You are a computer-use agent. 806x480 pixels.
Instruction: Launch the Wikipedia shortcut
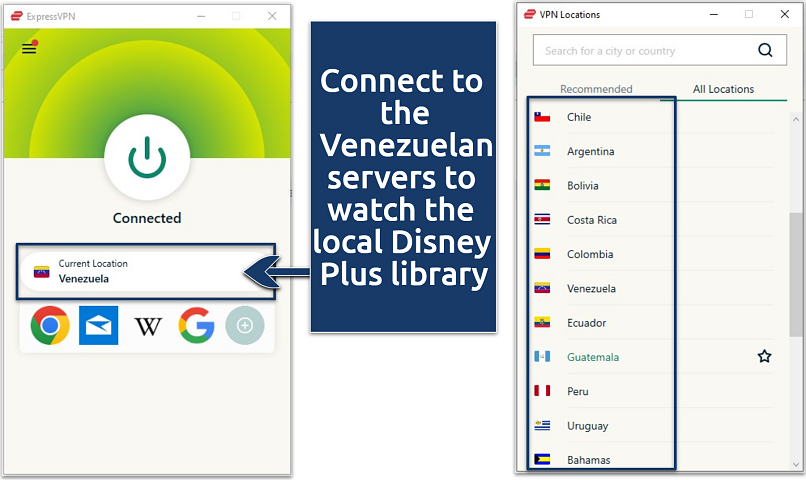pos(148,326)
